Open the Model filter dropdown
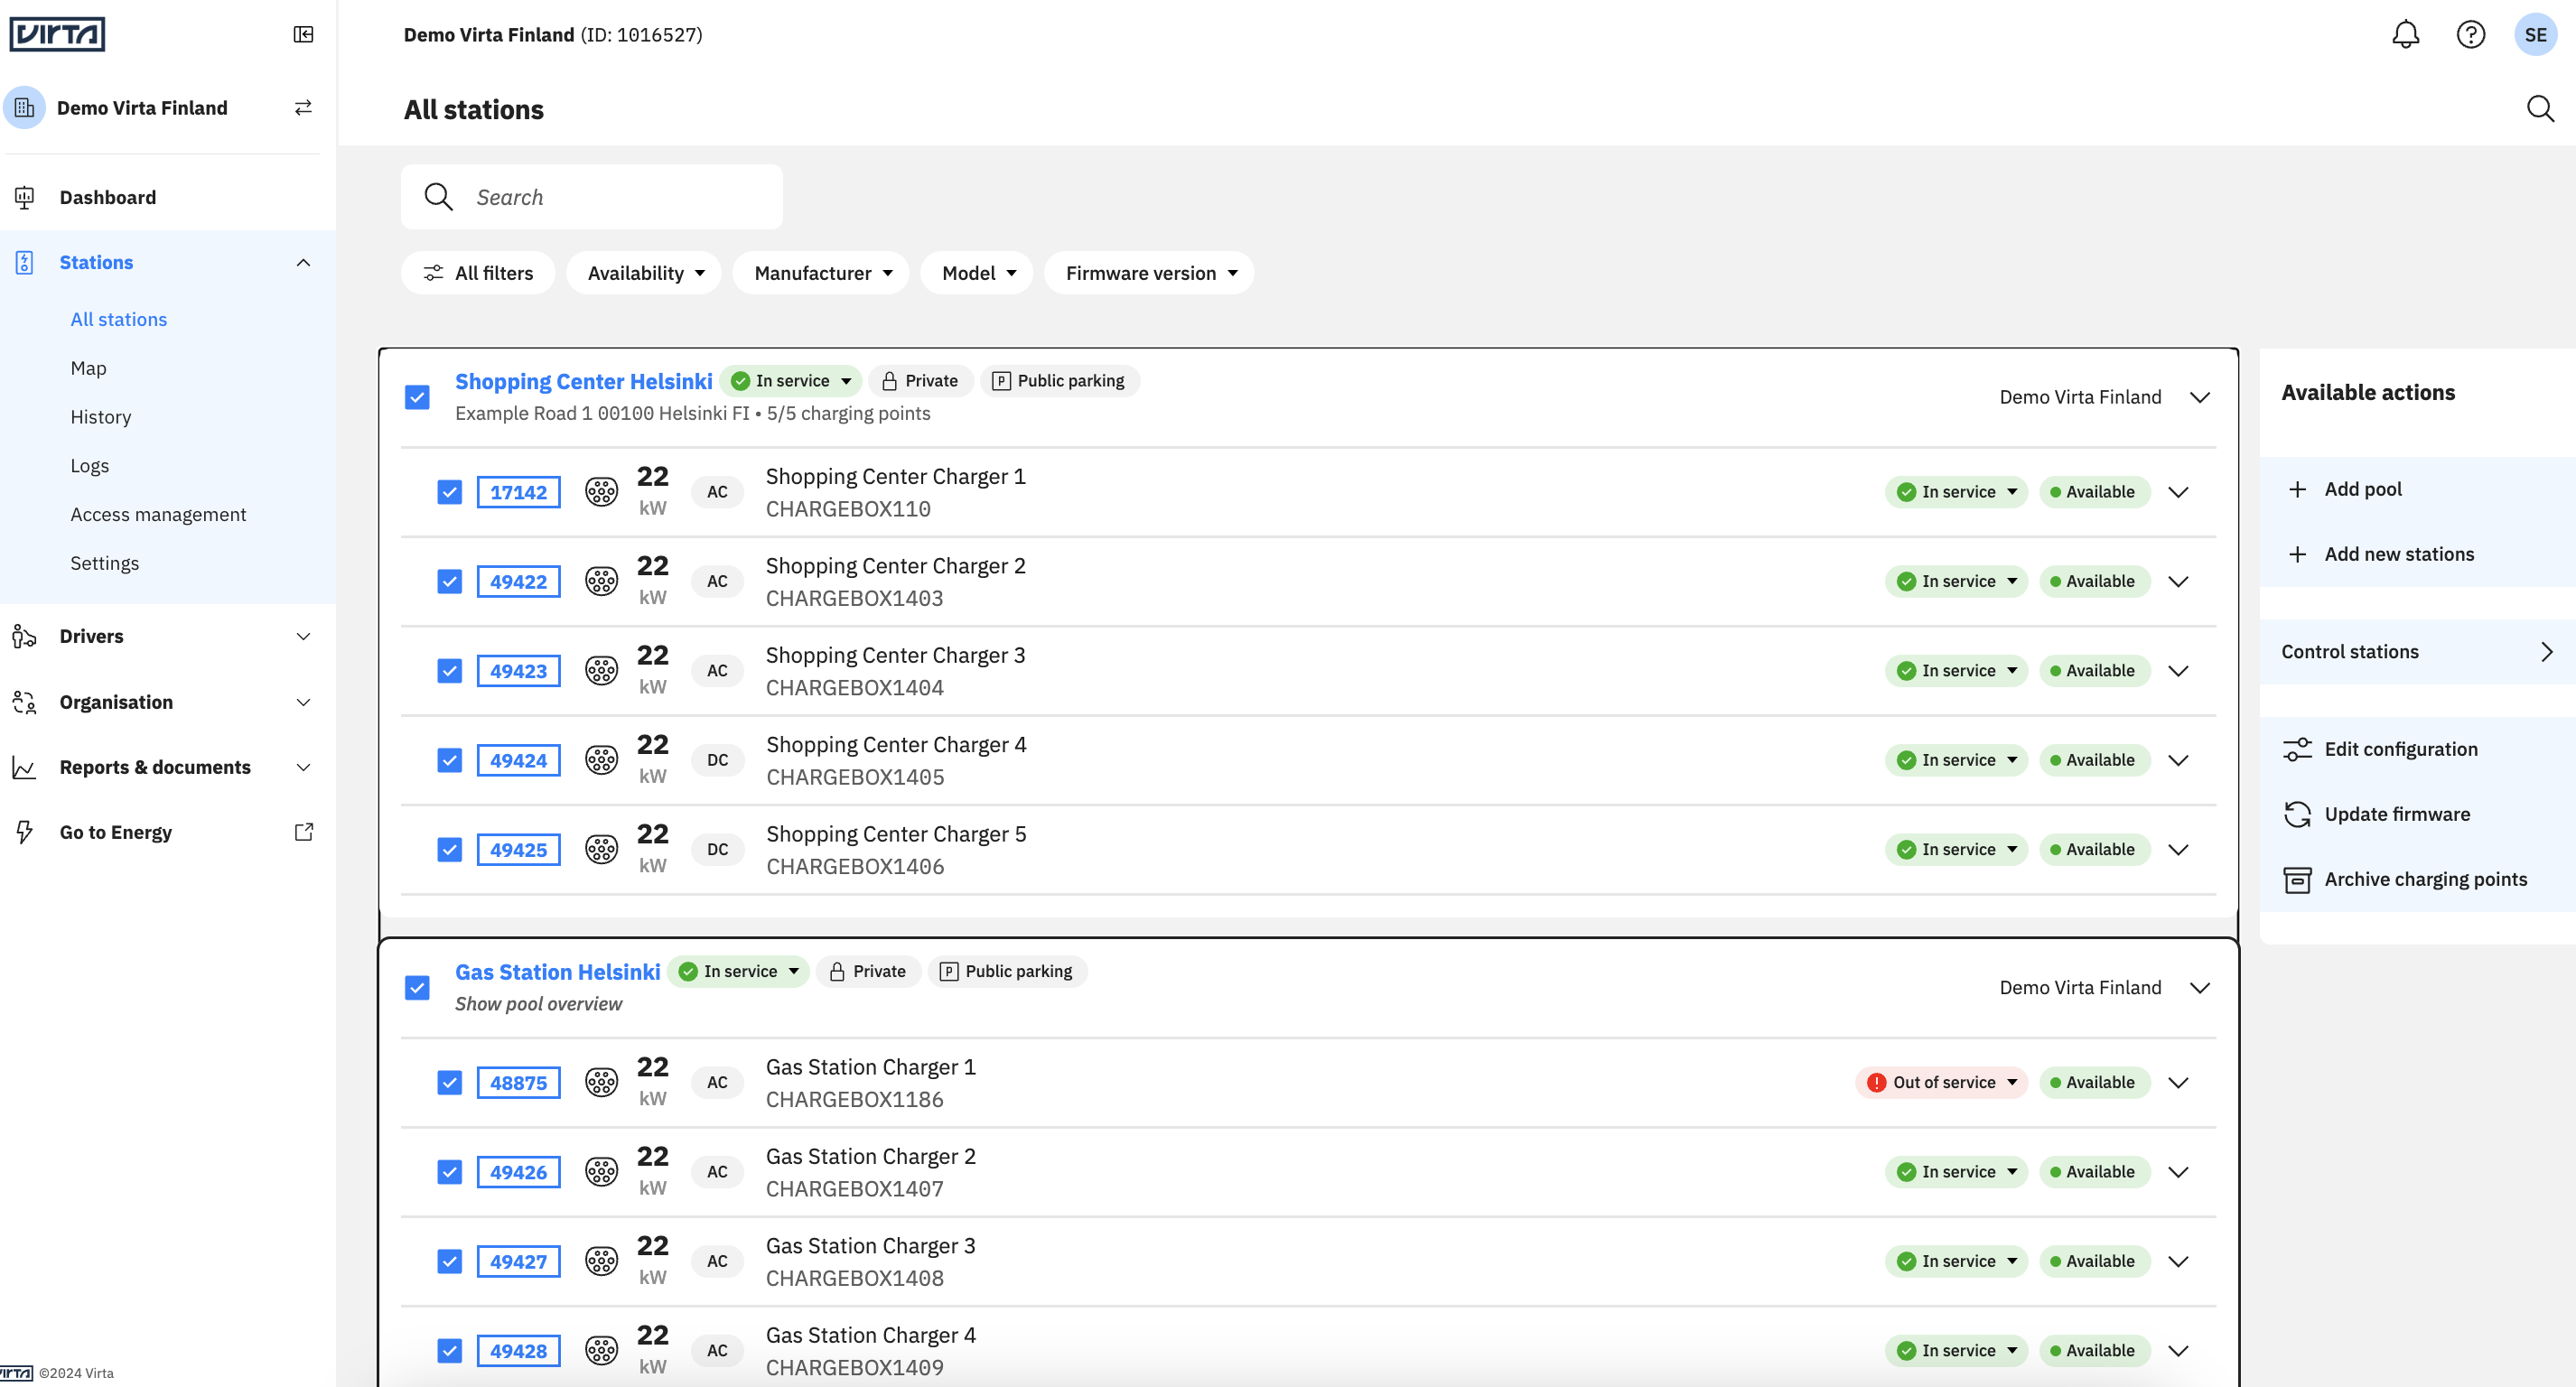The width and height of the screenshot is (2576, 1387). click(x=977, y=273)
